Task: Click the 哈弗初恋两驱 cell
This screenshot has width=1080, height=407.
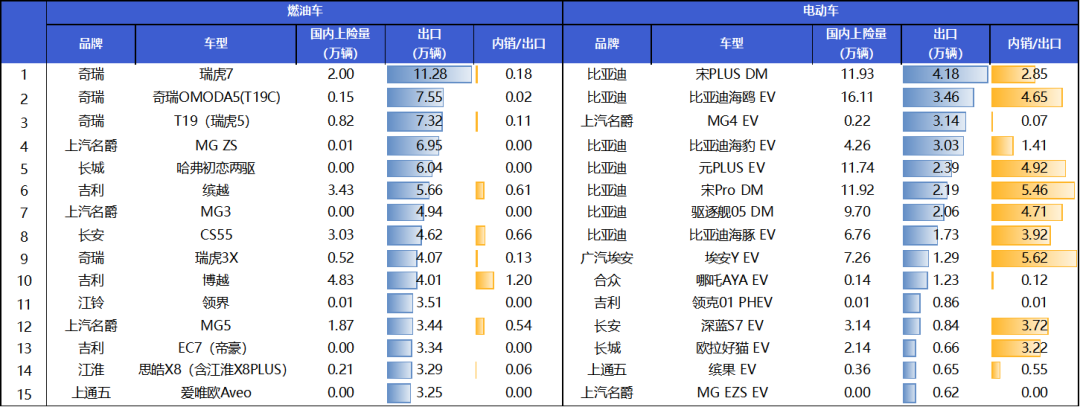Action: coord(216,168)
